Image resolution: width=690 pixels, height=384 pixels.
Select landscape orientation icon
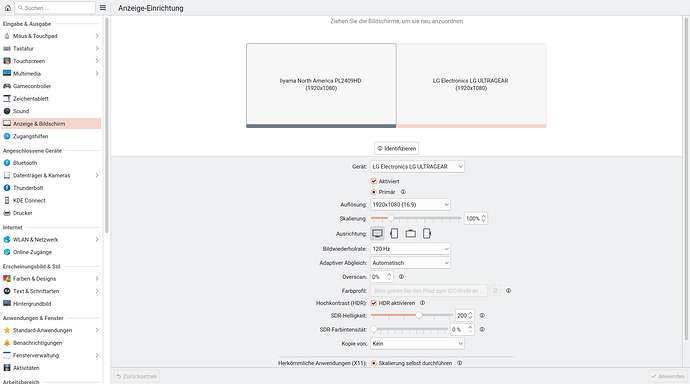[x=377, y=234]
